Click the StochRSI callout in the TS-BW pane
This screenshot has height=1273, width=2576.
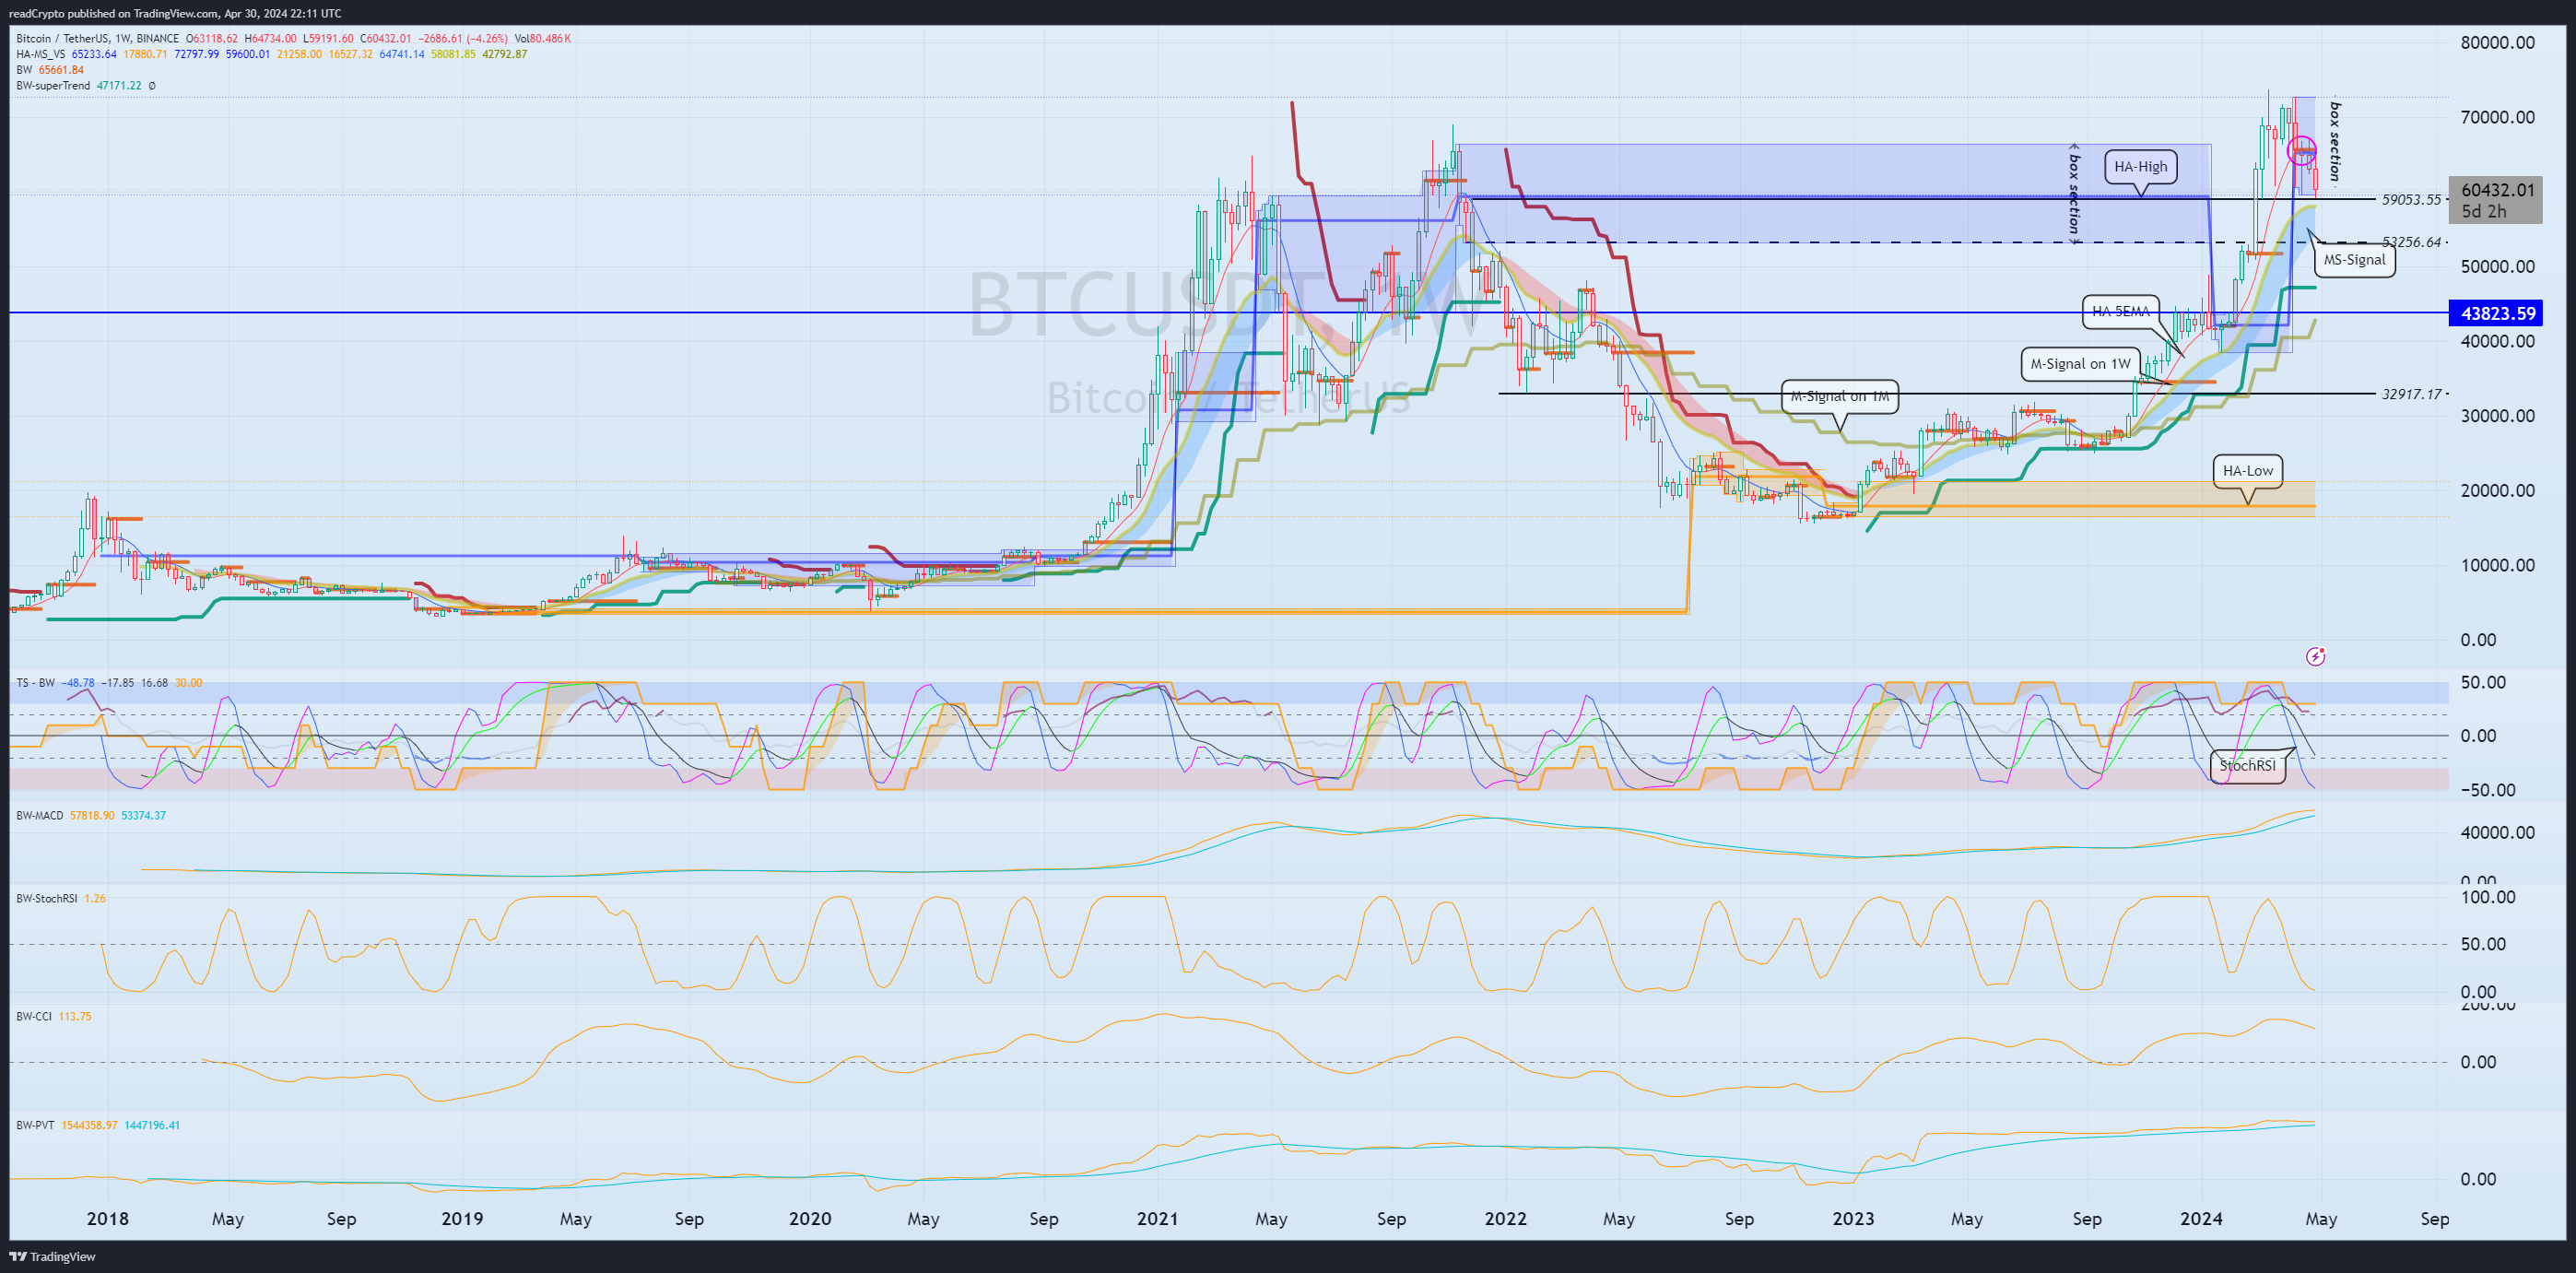(x=2247, y=766)
